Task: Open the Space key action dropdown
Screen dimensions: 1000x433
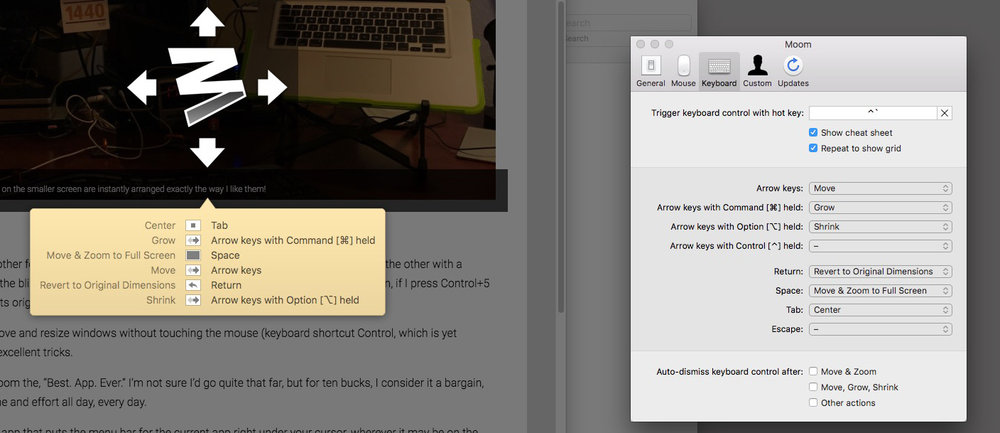Action: [881, 291]
